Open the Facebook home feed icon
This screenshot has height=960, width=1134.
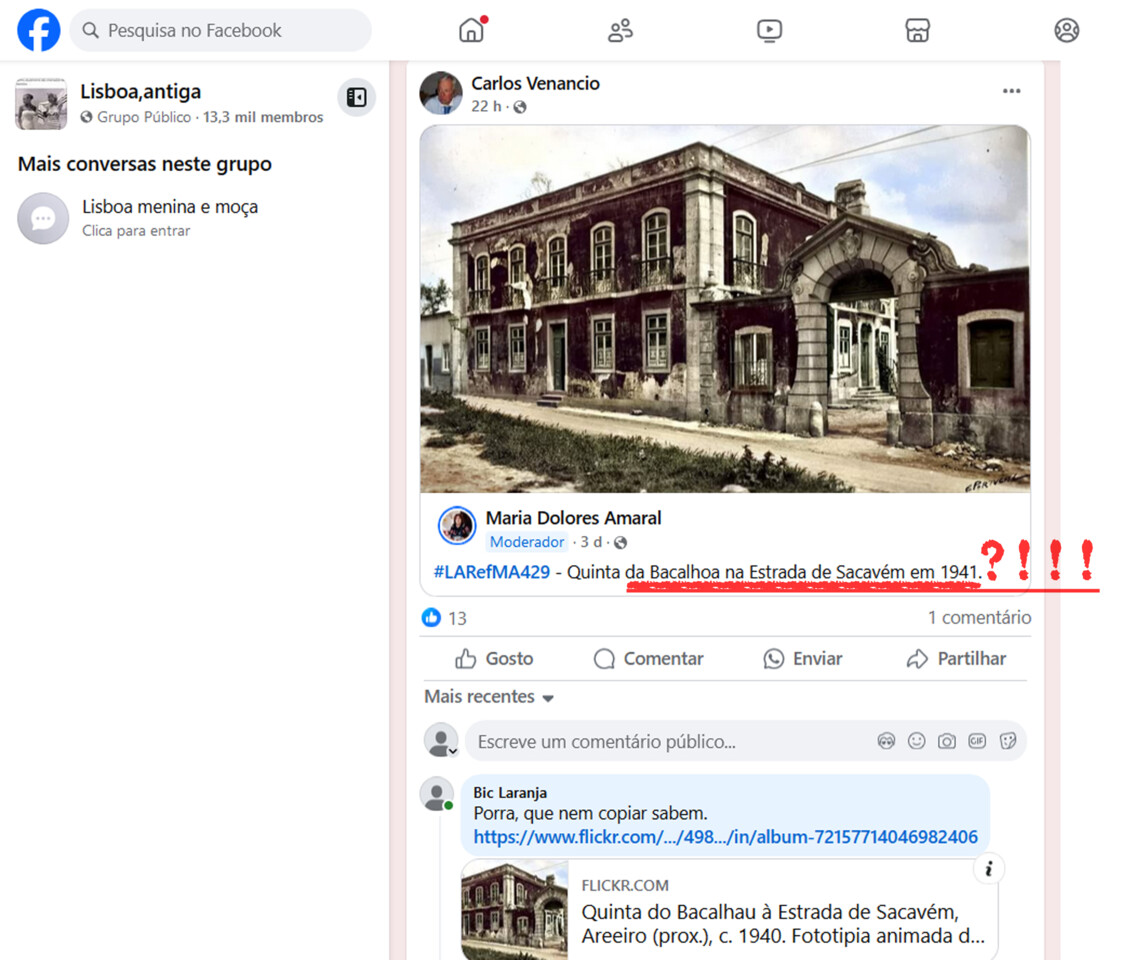[x=470, y=30]
